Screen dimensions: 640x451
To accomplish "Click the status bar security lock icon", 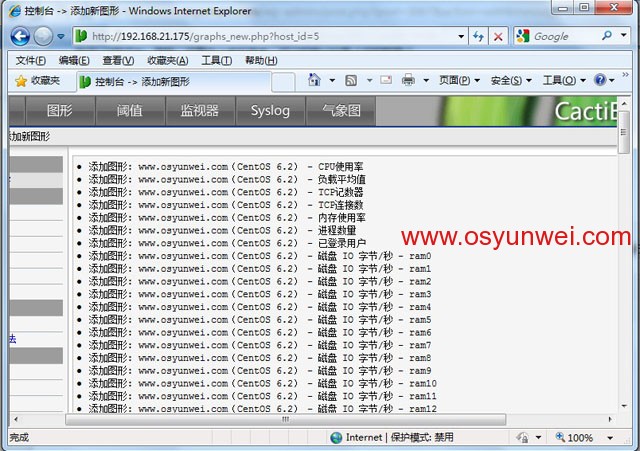I will pos(522,438).
